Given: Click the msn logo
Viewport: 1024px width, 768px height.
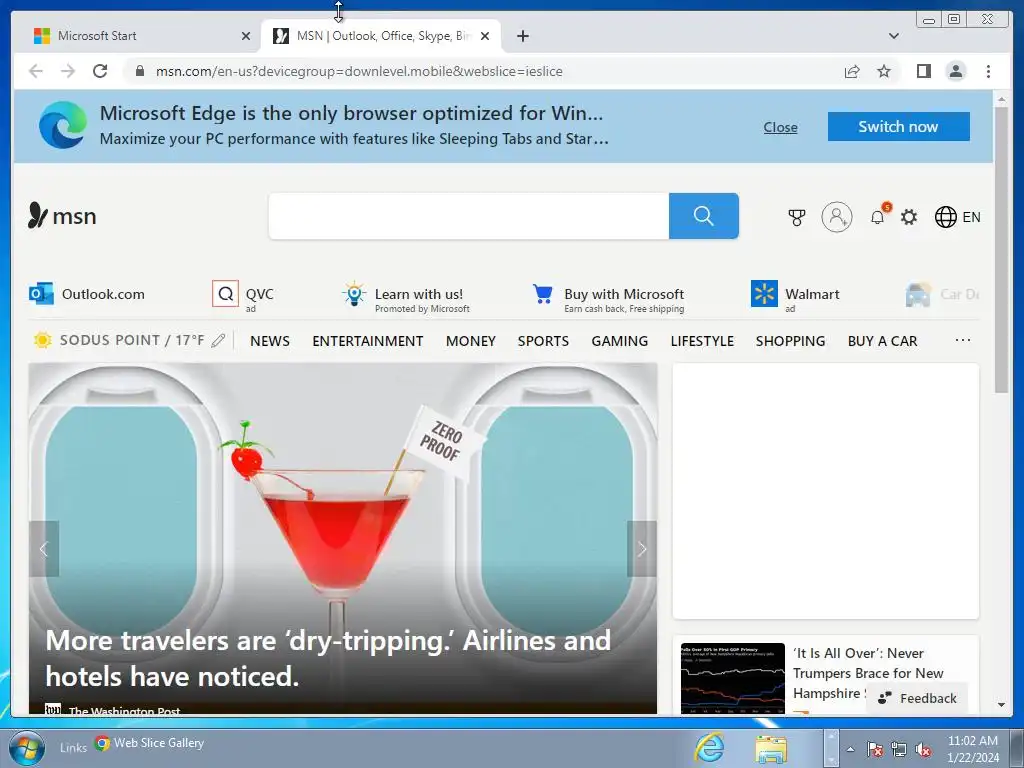Looking at the screenshot, I should (62, 216).
